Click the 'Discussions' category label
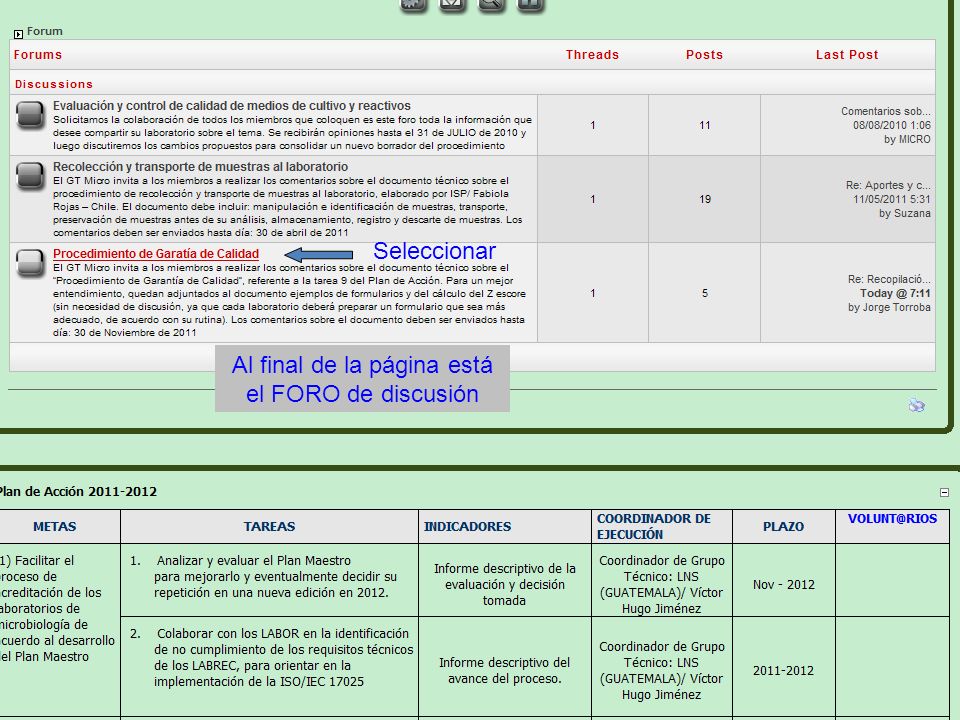The width and height of the screenshot is (960, 720). (54, 84)
